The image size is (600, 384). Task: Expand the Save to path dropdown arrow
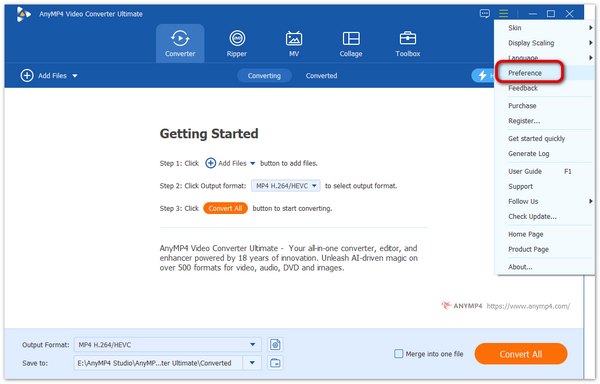tap(252, 363)
